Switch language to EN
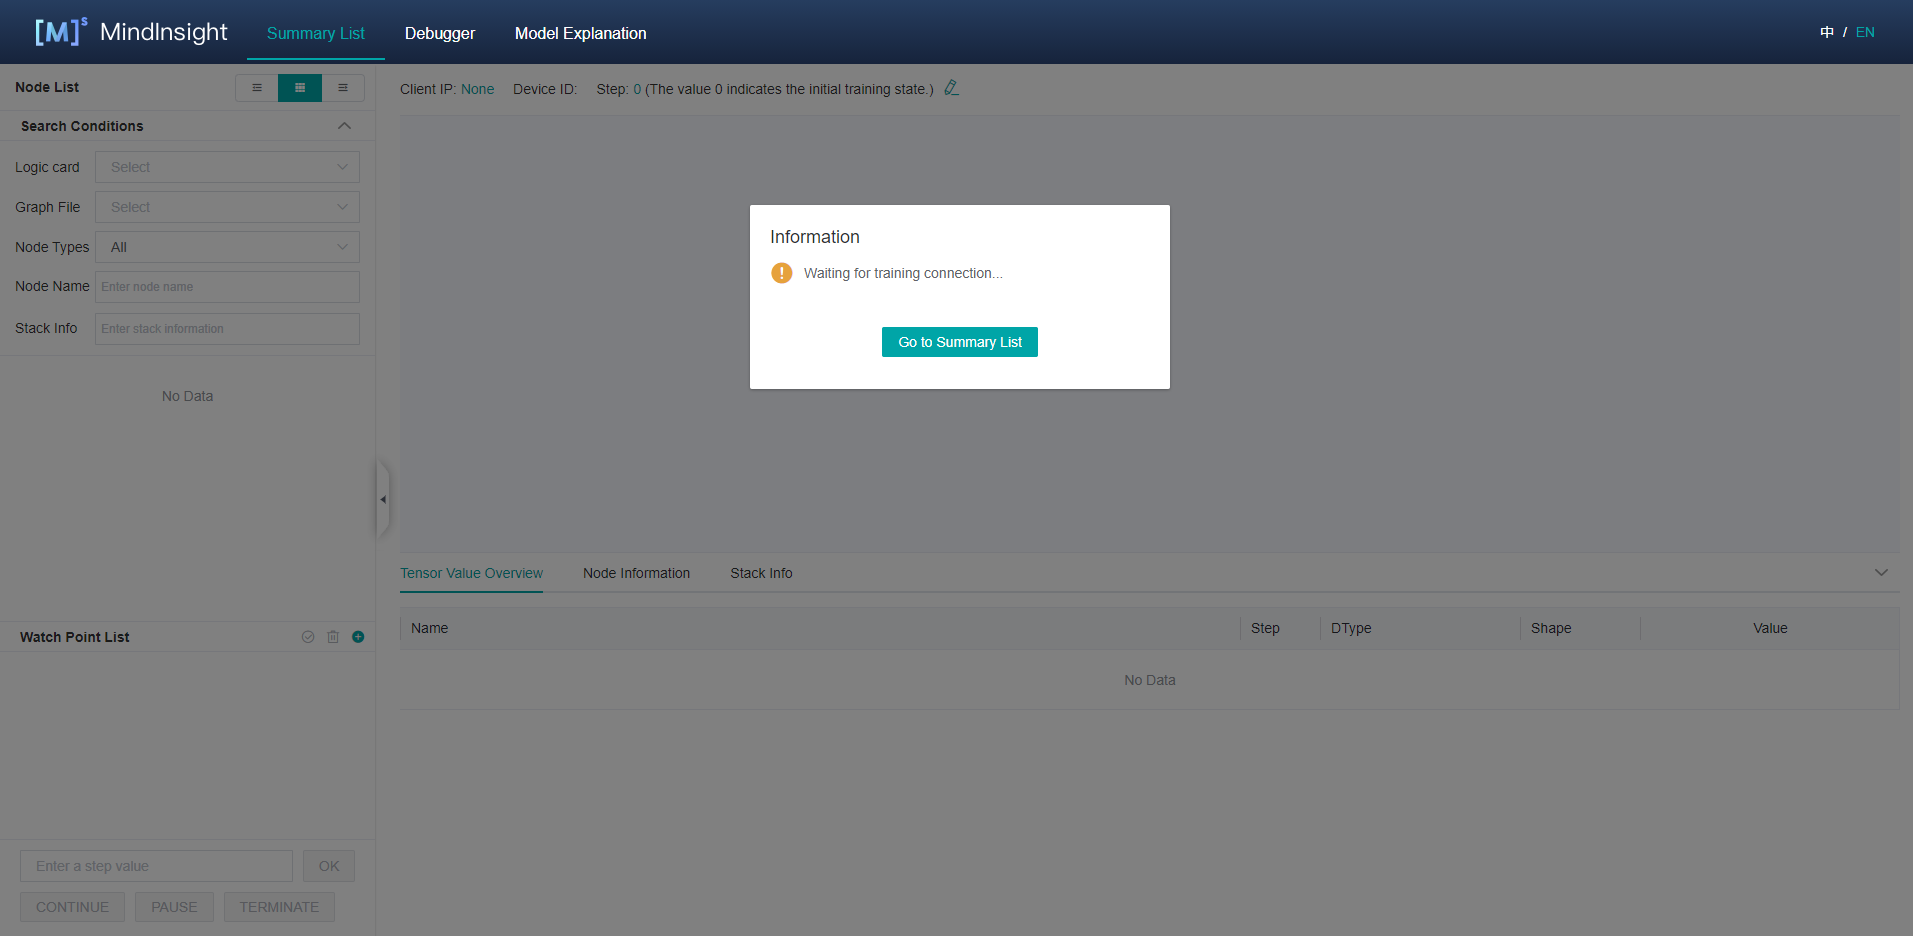Screen dimensions: 1913x936 point(1865,32)
